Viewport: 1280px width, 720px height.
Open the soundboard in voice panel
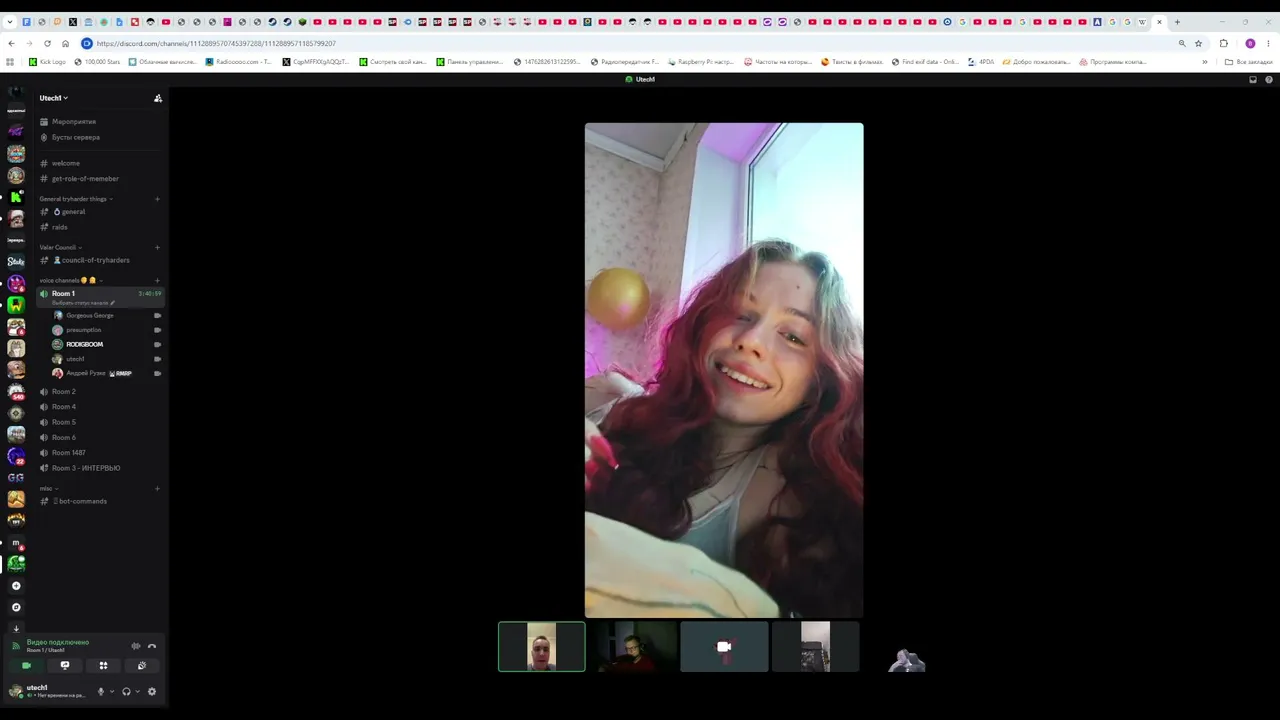[142, 665]
